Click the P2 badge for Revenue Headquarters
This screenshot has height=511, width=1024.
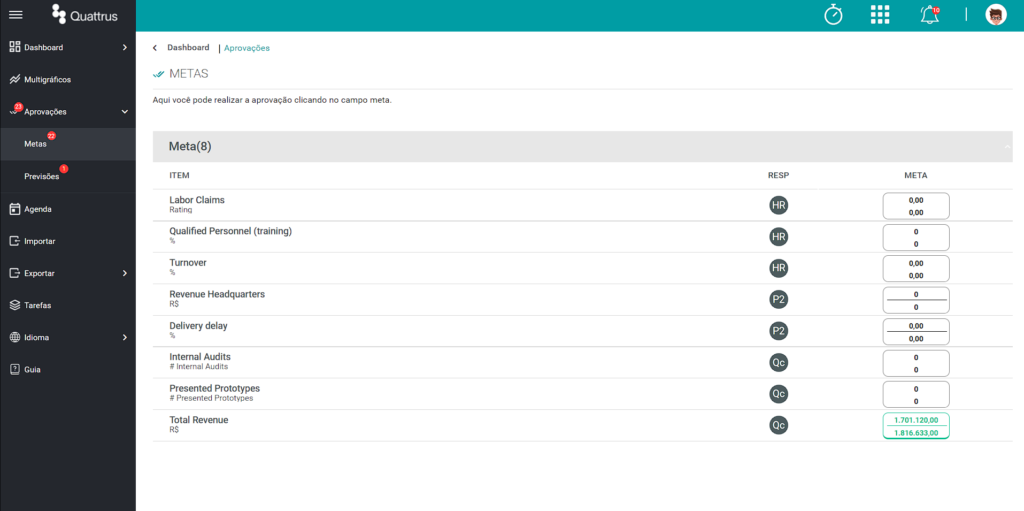pyautogui.click(x=778, y=299)
